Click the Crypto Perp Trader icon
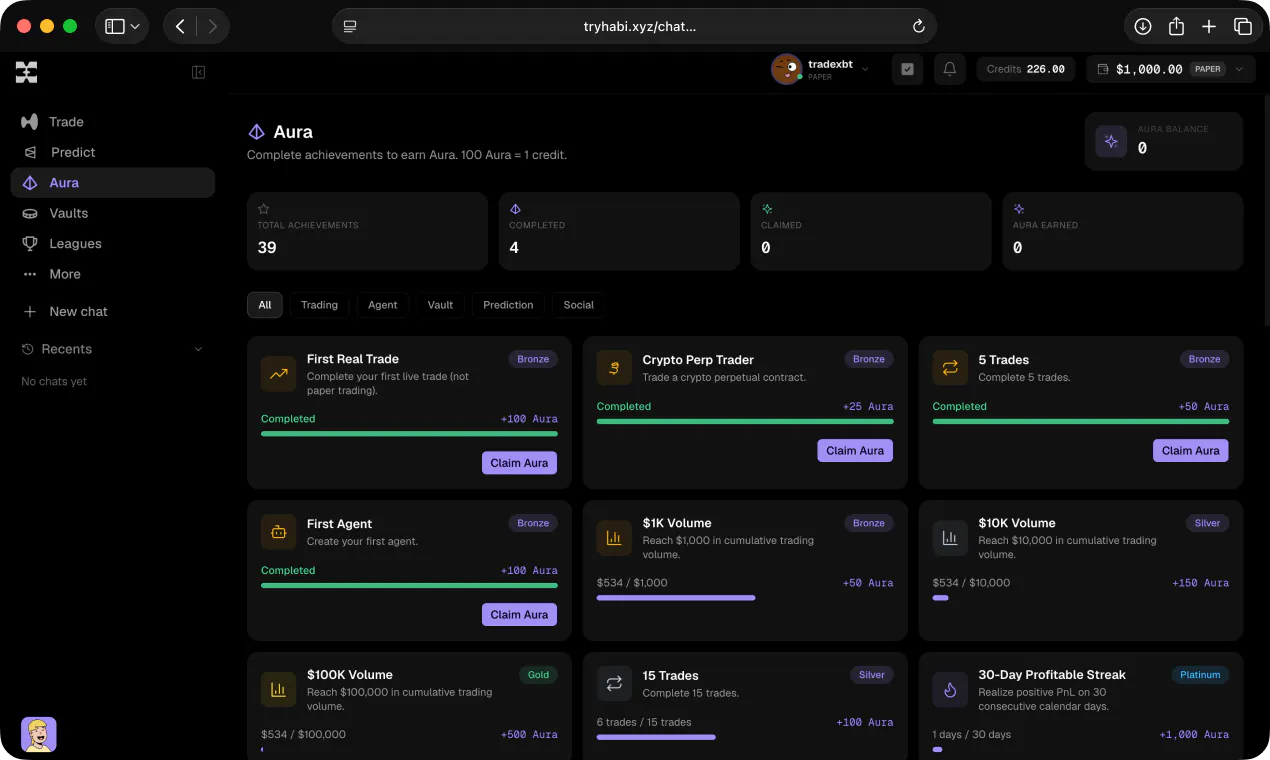 (614, 368)
